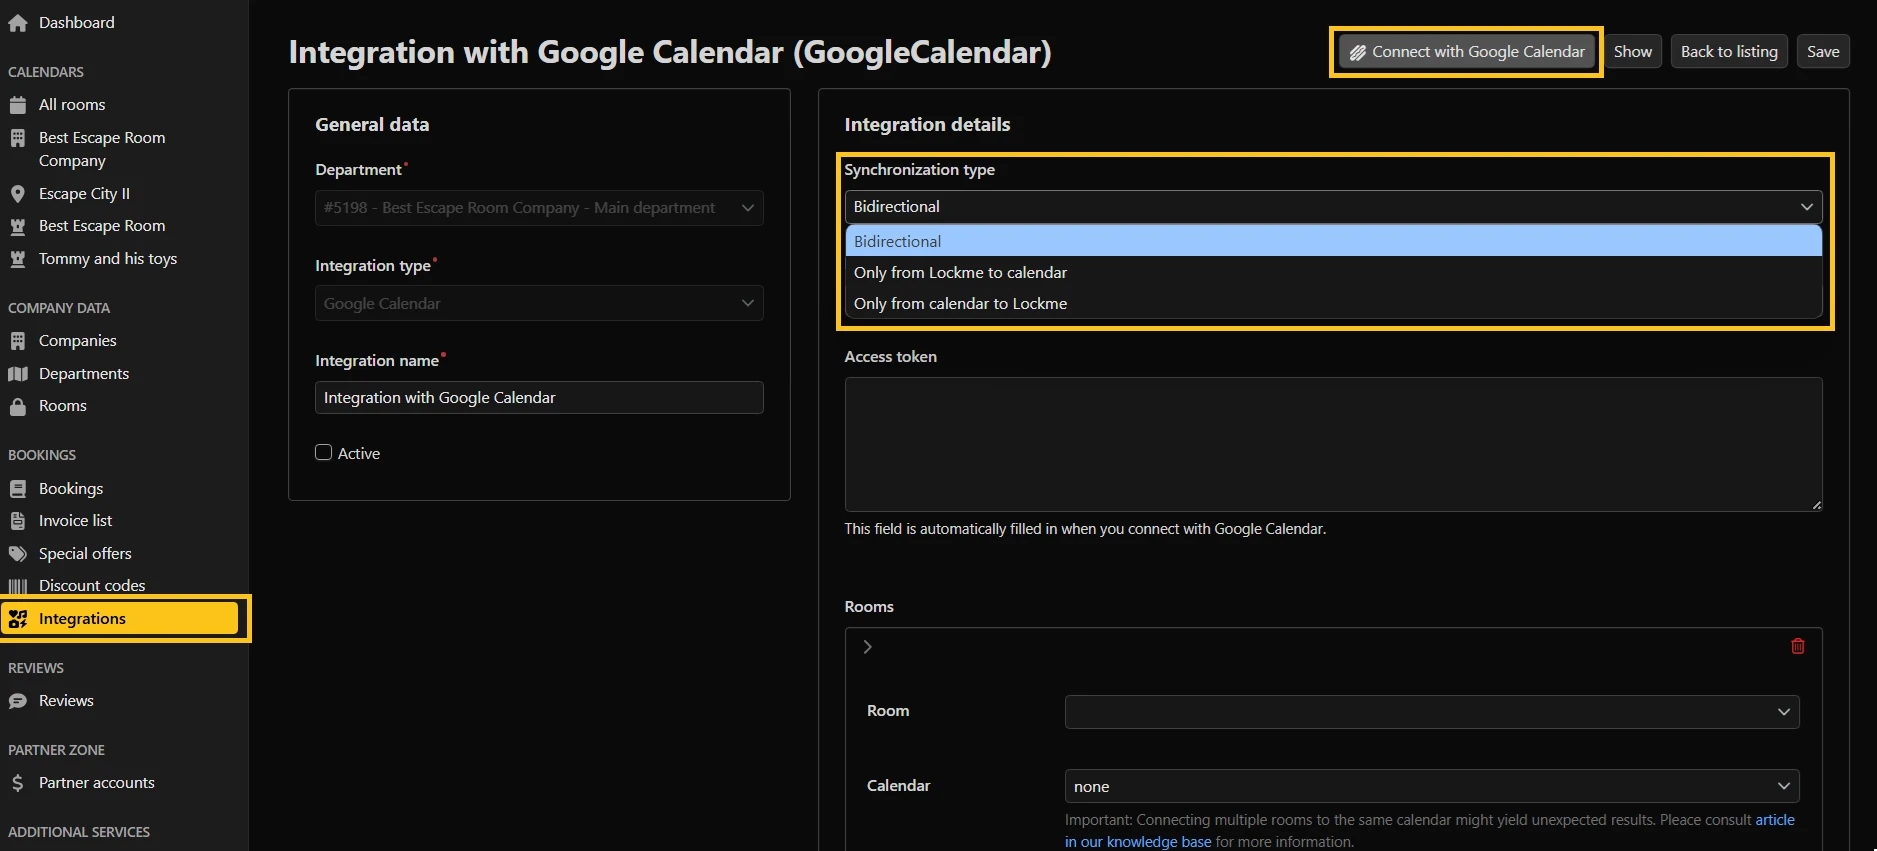Go to Invoice list in sidebar
Screen dimensions: 1877x851
75,521
